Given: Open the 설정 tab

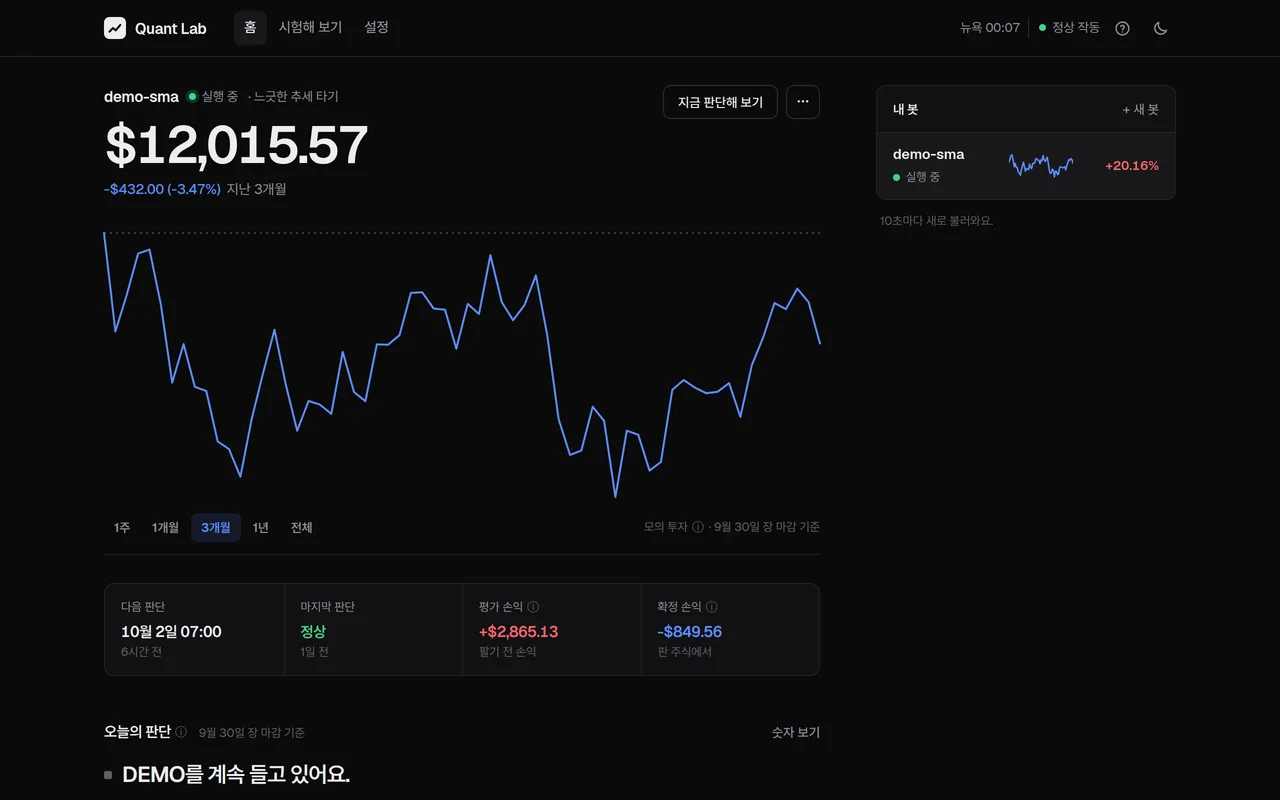Looking at the screenshot, I should (x=376, y=28).
